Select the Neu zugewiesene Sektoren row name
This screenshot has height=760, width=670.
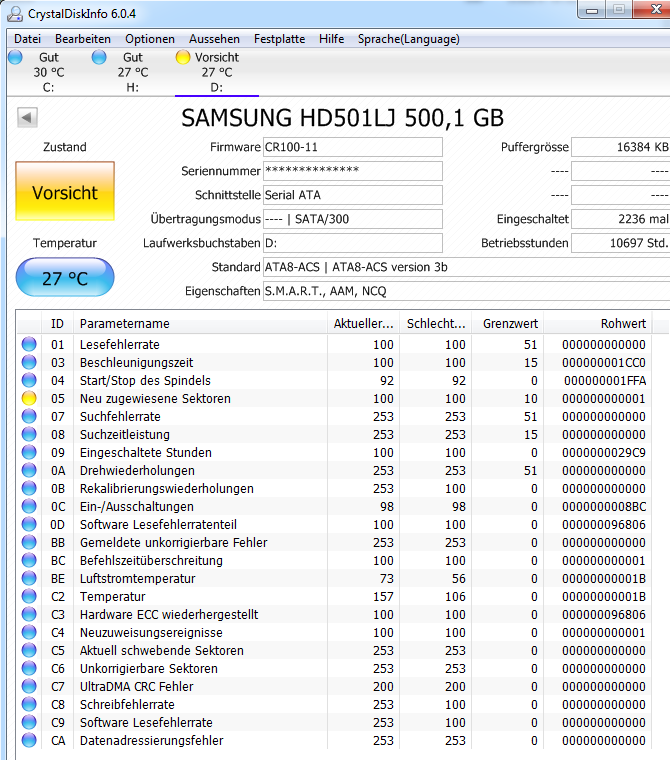(155, 398)
